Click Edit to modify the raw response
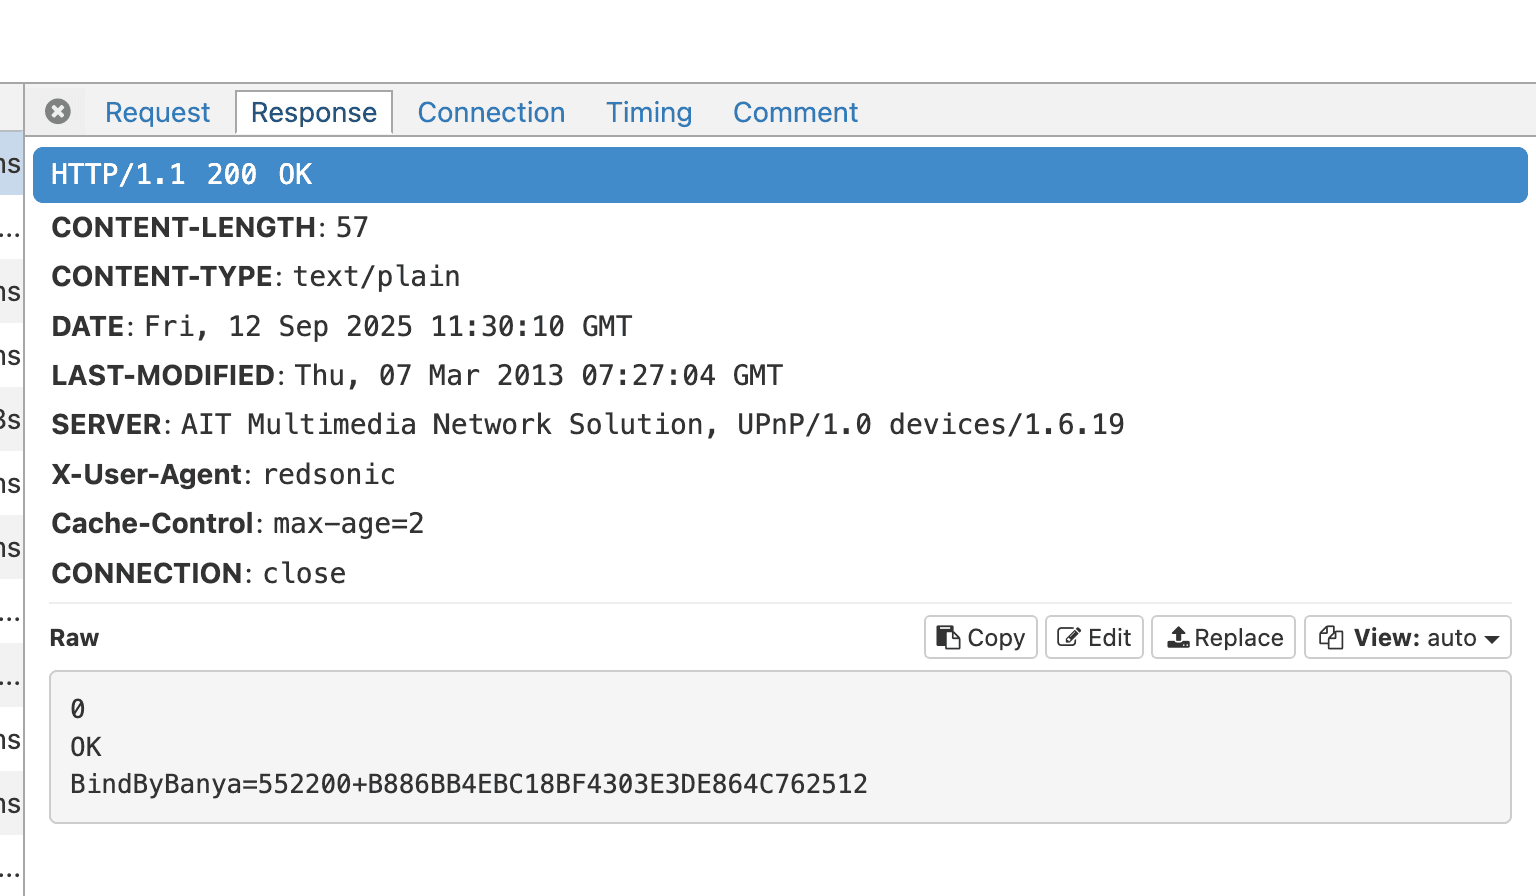Image resolution: width=1536 pixels, height=896 pixels. (x=1093, y=637)
